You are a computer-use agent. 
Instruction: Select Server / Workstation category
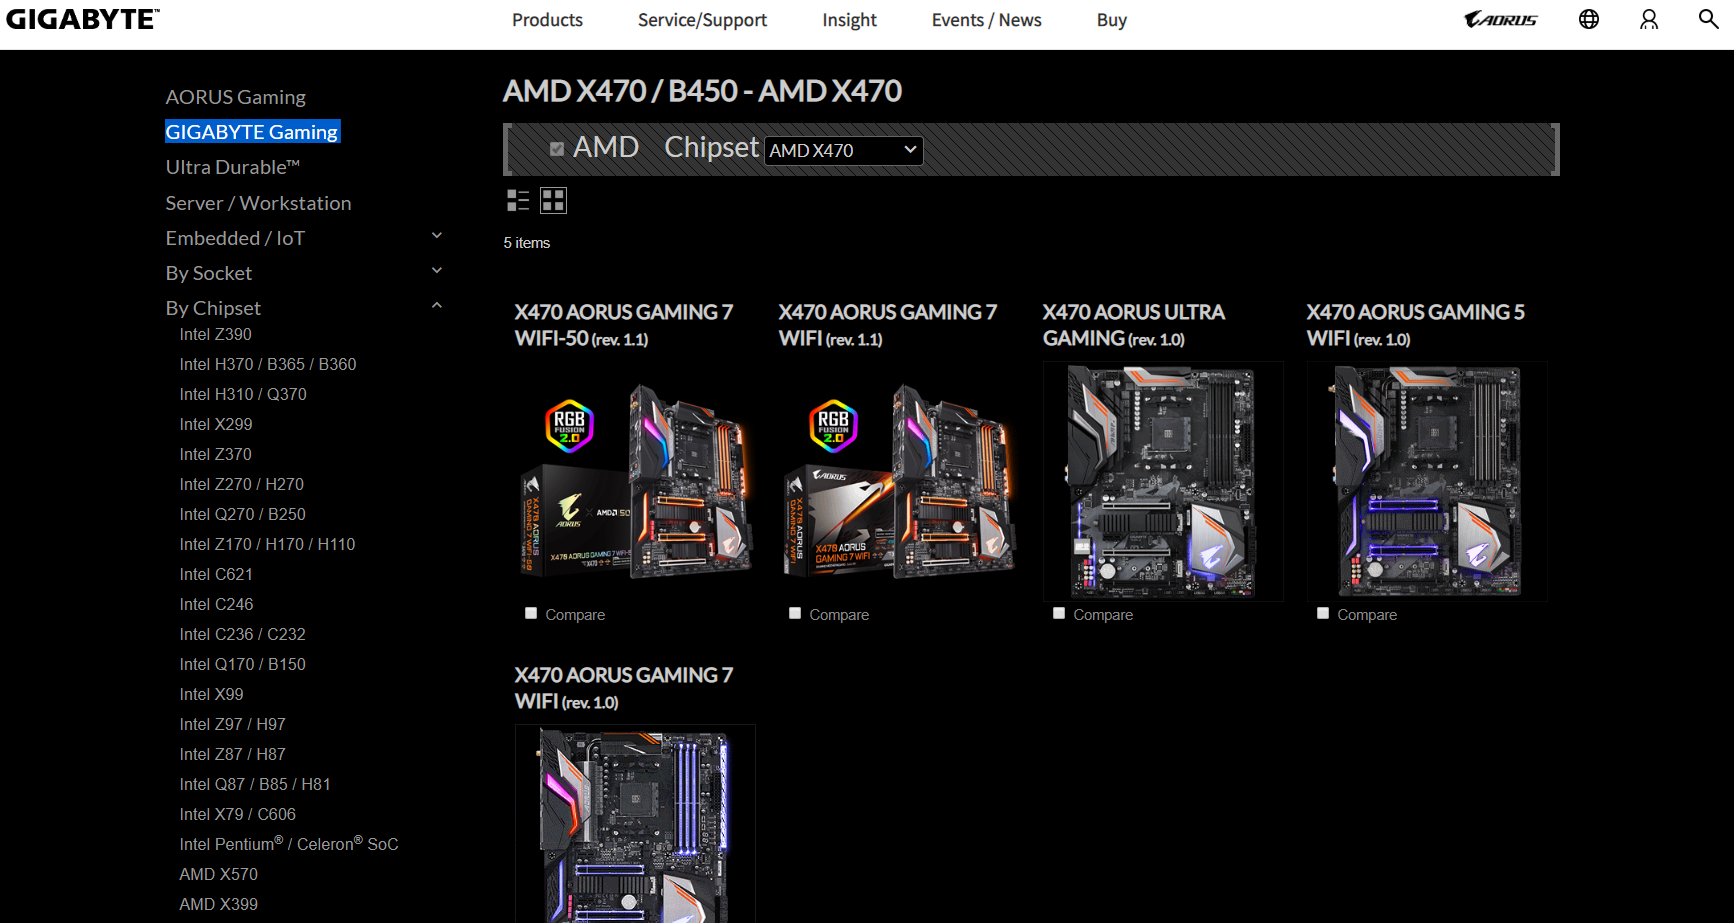coord(259,203)
